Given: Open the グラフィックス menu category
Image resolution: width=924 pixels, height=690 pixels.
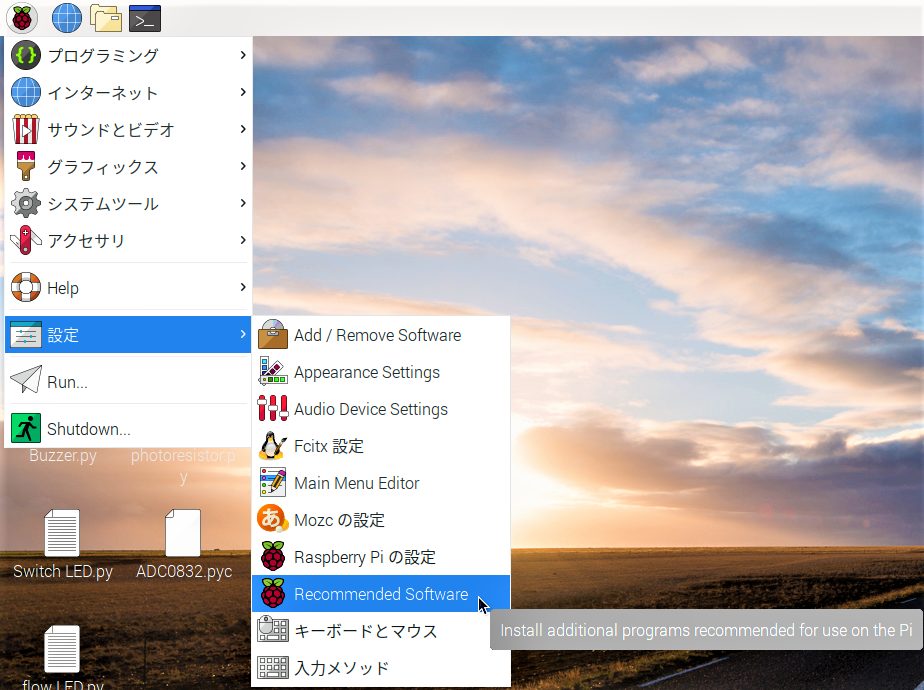Looking at the screenshot, I should 128,166.
